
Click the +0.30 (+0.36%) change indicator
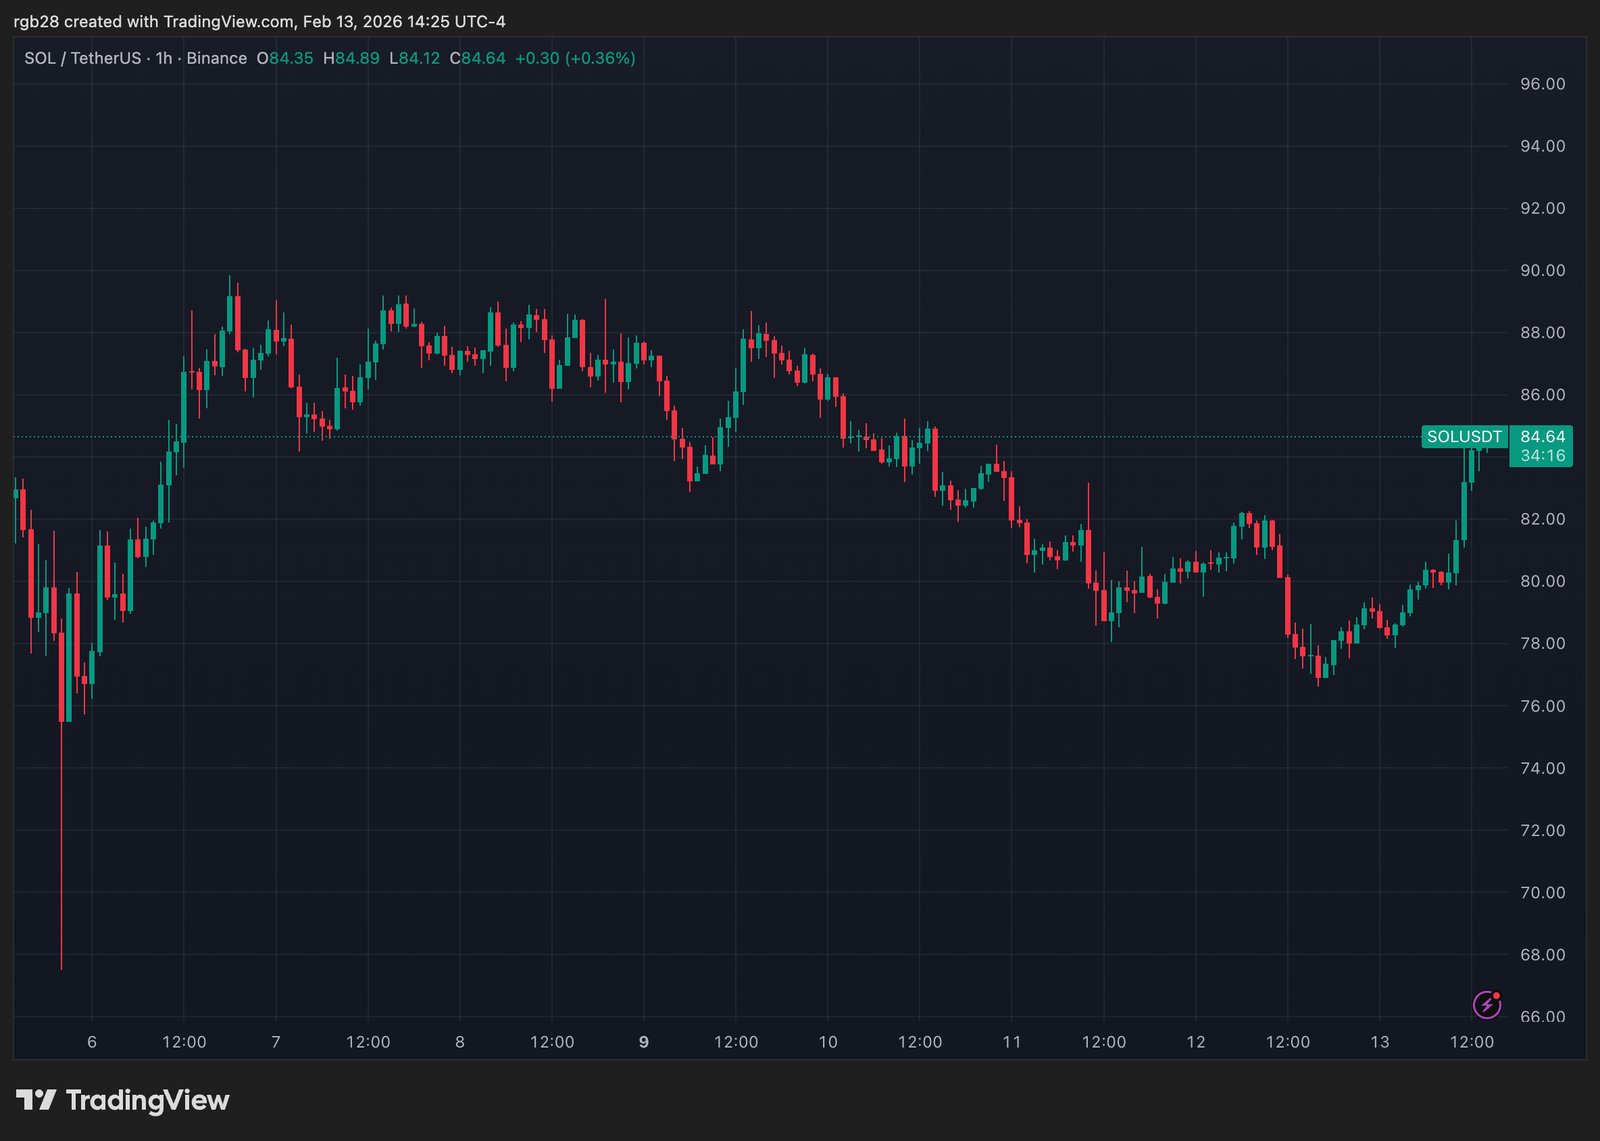[574, 58]
